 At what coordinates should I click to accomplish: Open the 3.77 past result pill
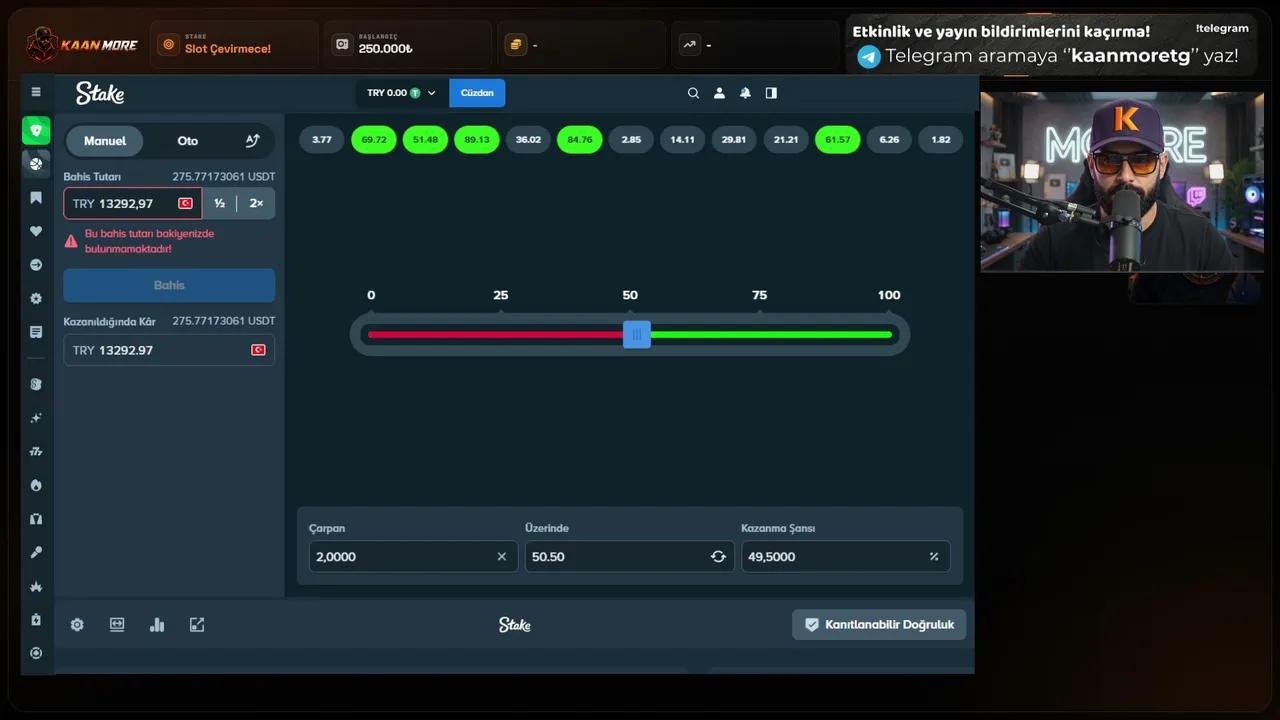[x=322, y=140]
